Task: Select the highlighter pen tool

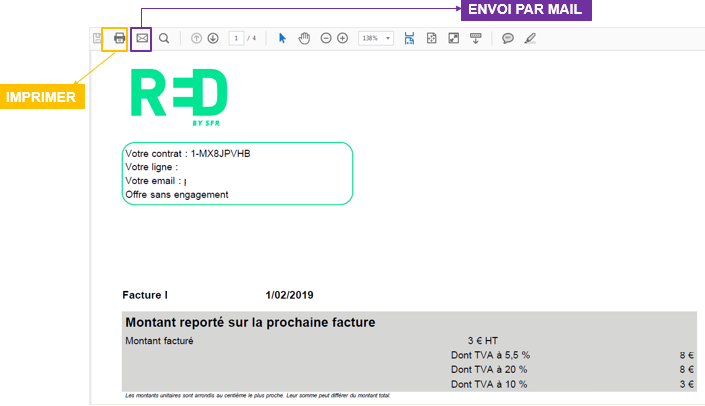Action: pos(530,39)
